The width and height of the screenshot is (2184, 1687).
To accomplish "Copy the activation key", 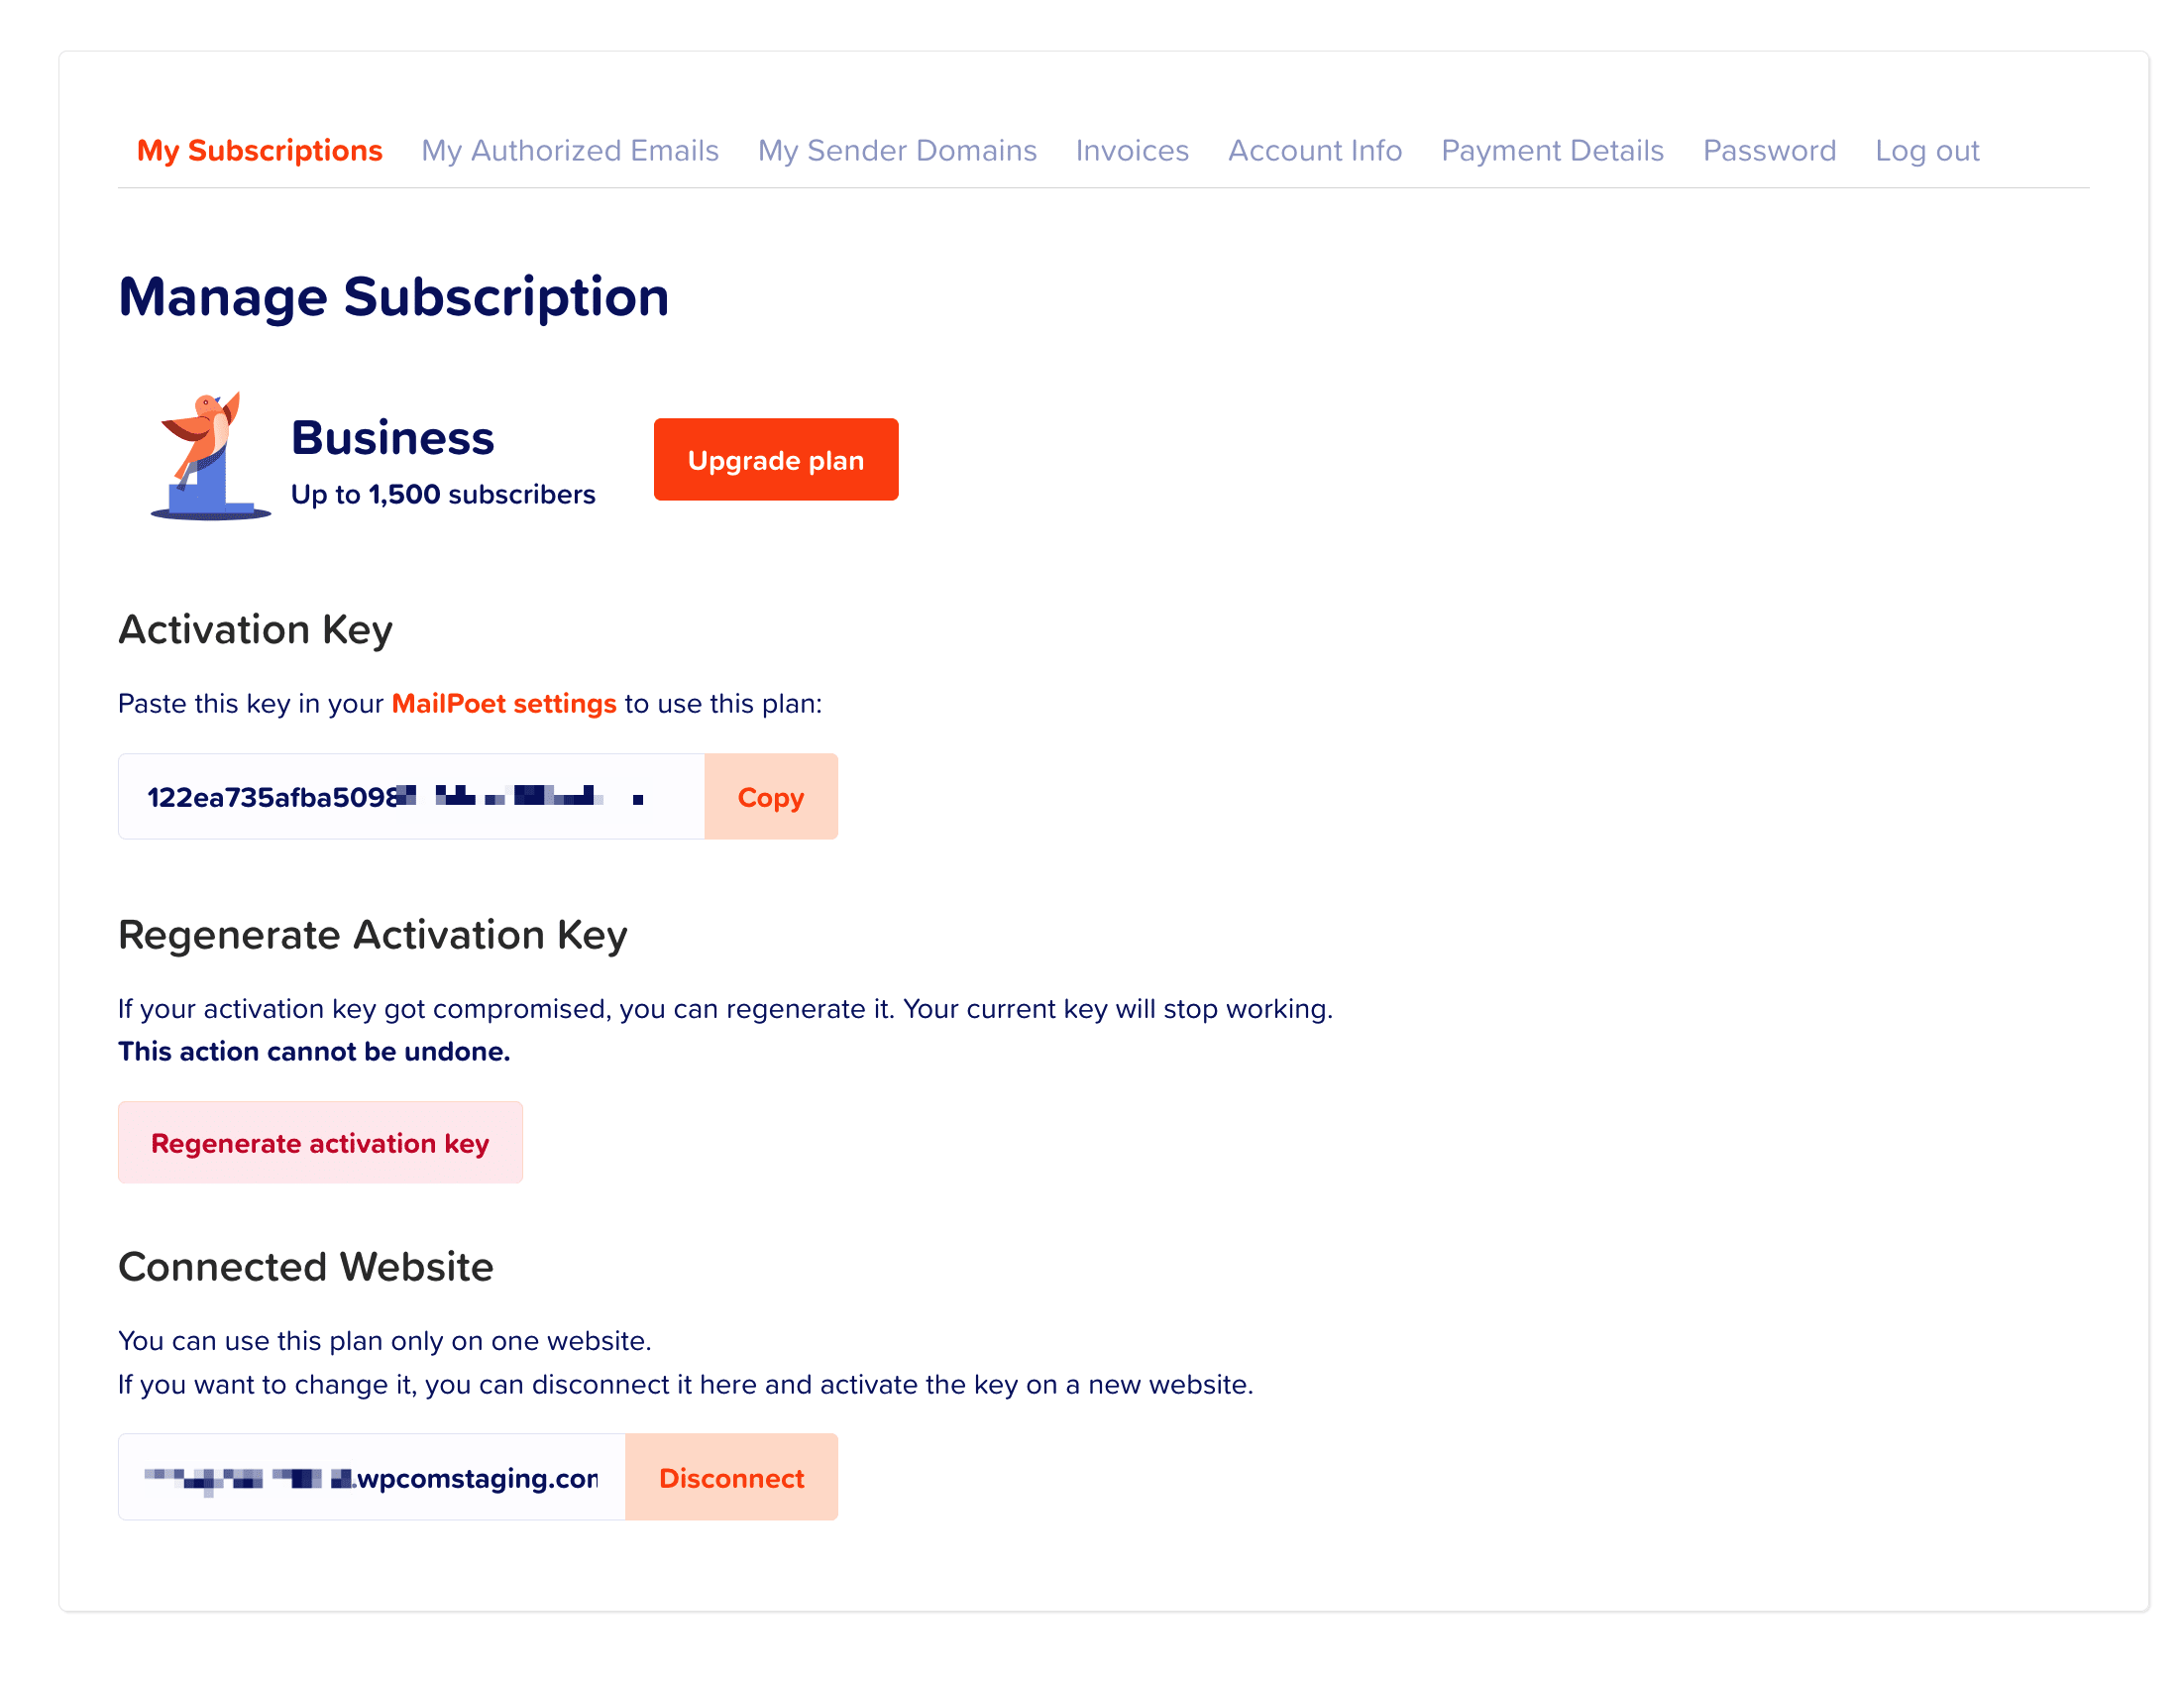I will click(x=770, y=797).
